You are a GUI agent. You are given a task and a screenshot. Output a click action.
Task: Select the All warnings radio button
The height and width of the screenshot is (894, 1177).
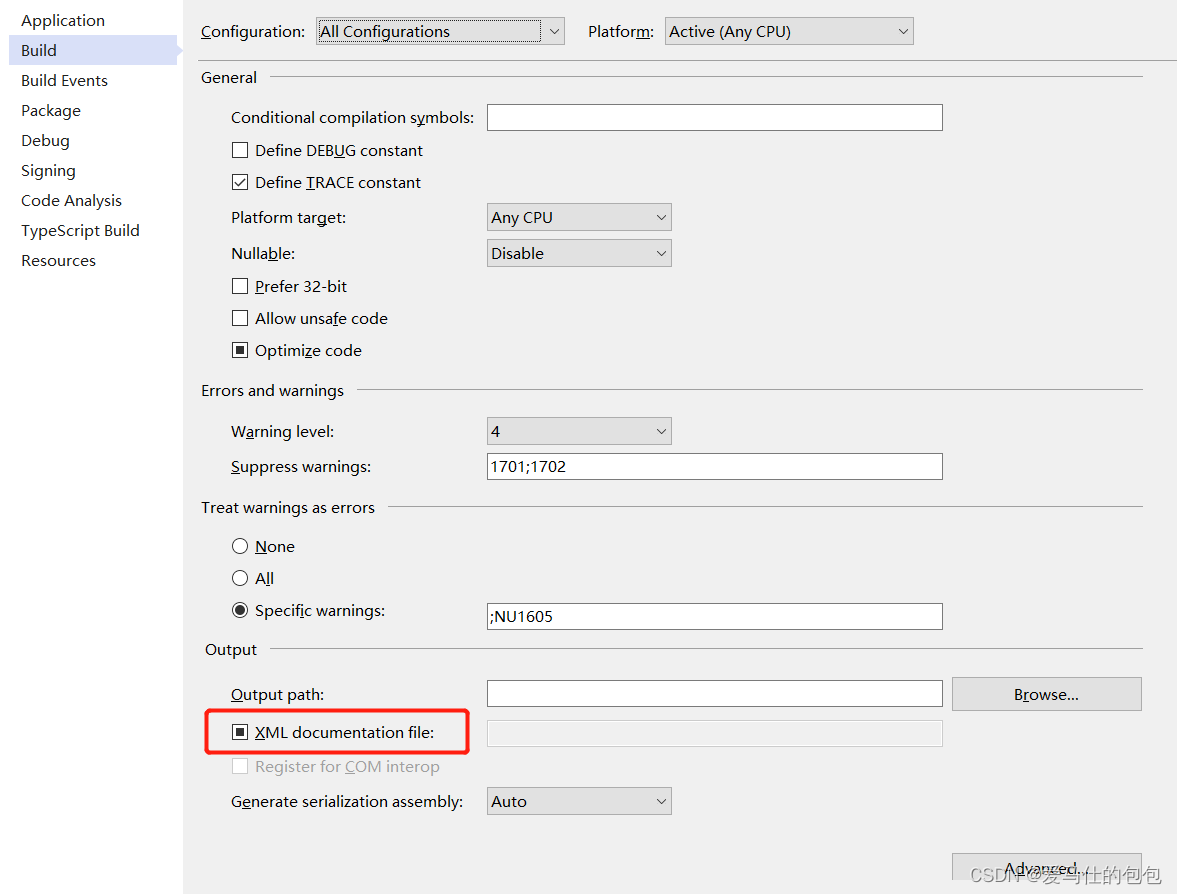(x=239, y=578)
